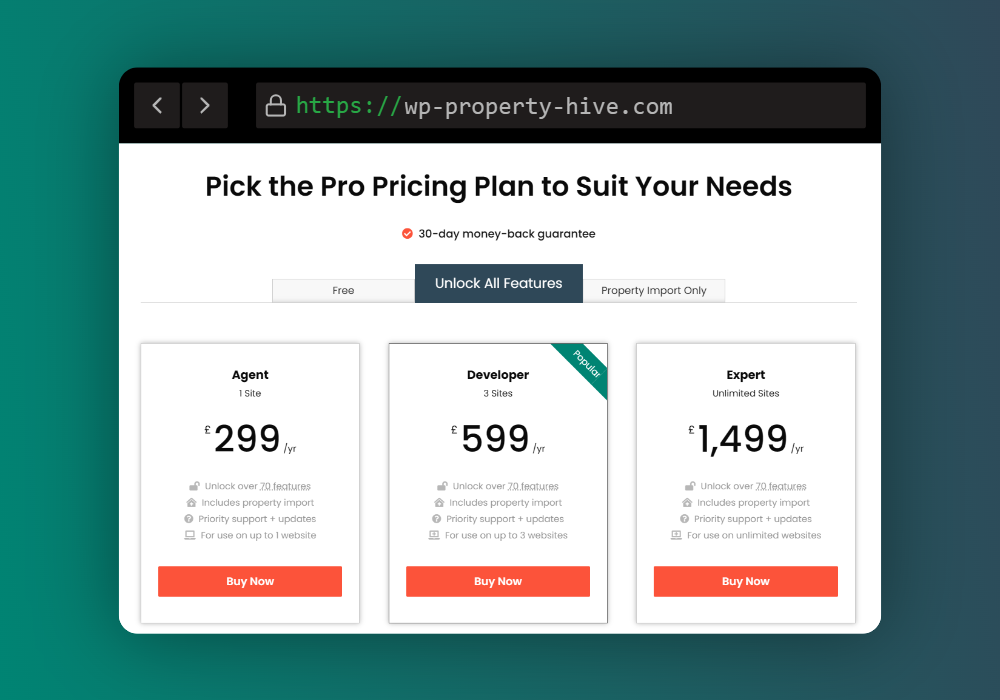This screenshot has height=700, width=1000.
Task: Click the unlock icon in Agent plan
Action: (x=195, y=486)
